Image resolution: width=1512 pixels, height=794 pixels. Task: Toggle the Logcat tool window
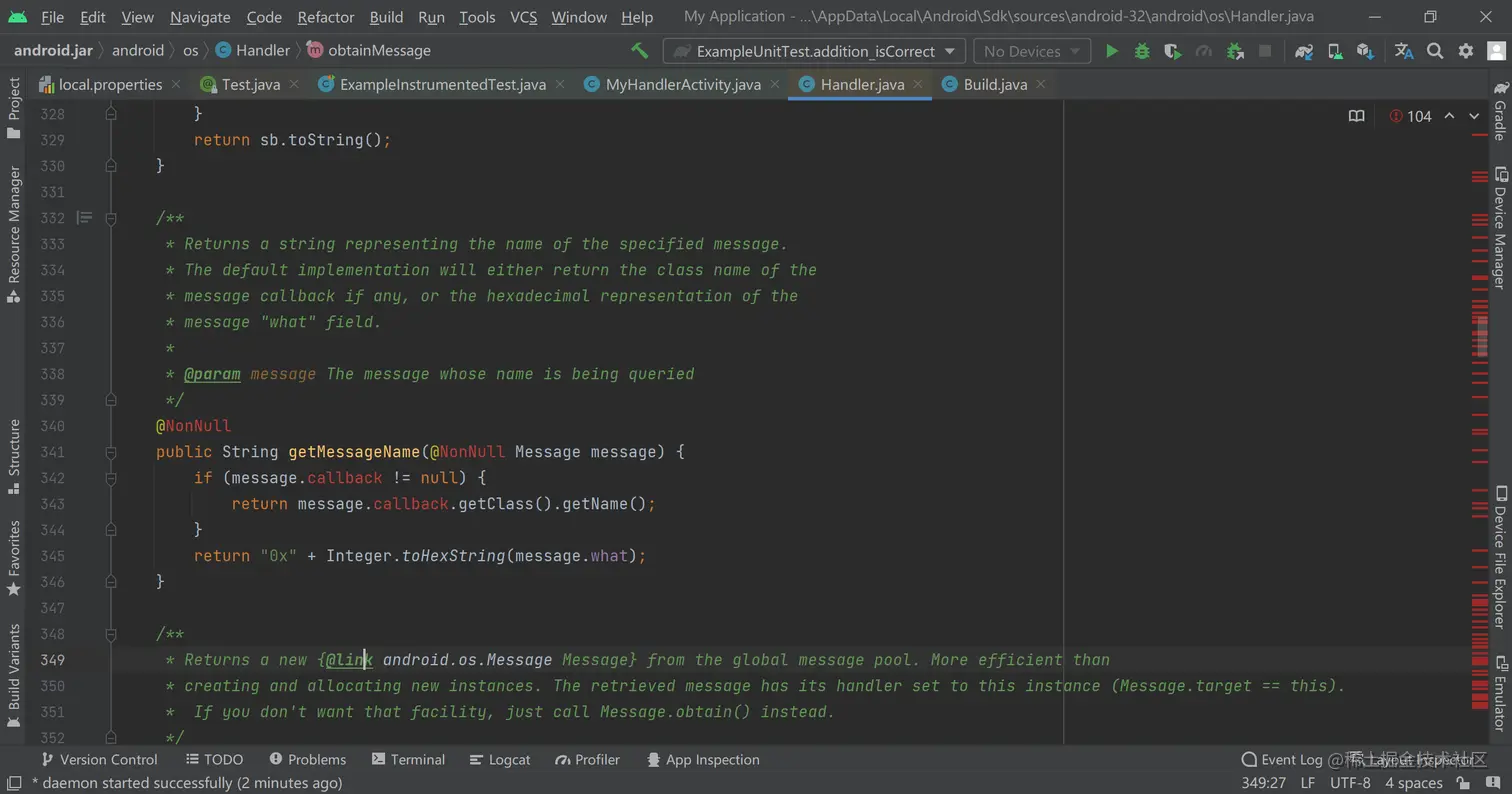tap(500, 760)
